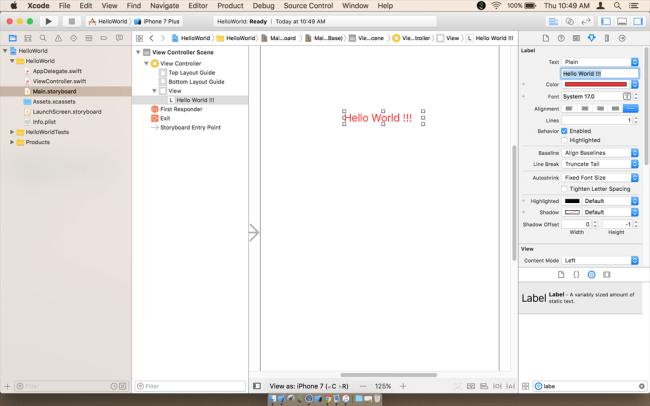Add a new file with the navigator plus button
The height and width of the screenshot is (406, 650).
point(7,386)
